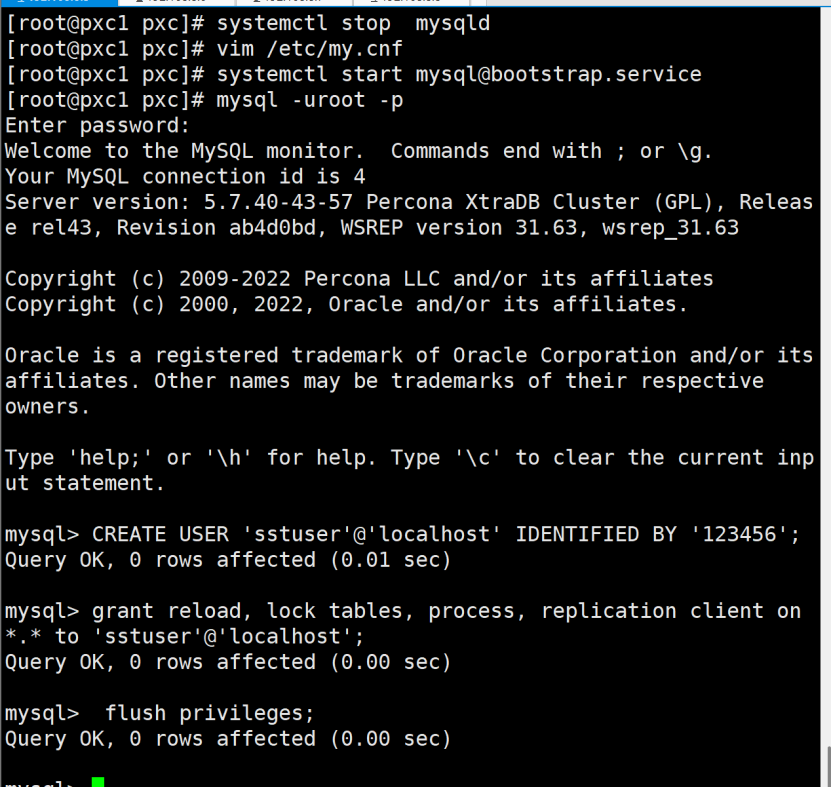Click 'Your MySQL connection id is 4' line
The width and height of the screenshot is (831, 787).
tap(185, 176)
